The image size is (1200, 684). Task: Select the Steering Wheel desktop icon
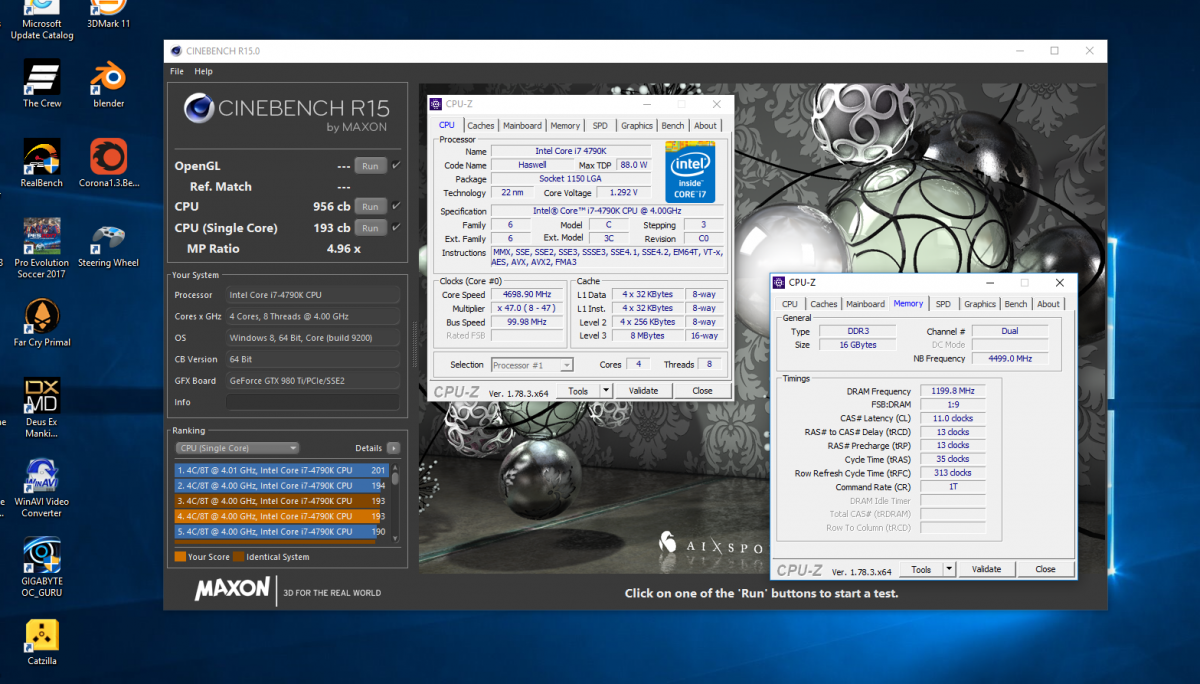click(109, 246)
